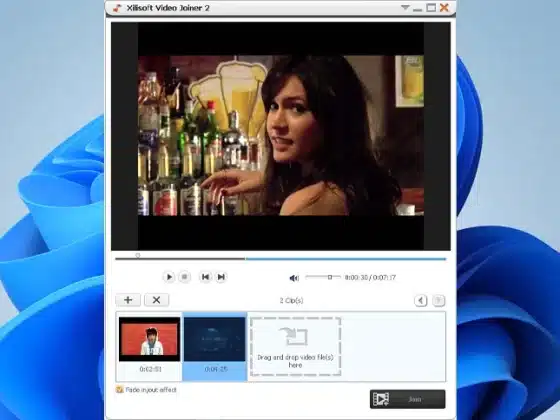Viewport: 560px width, 420px height.
Task: Maximize the Video Joiner window
Action: (x=431, y=8)
